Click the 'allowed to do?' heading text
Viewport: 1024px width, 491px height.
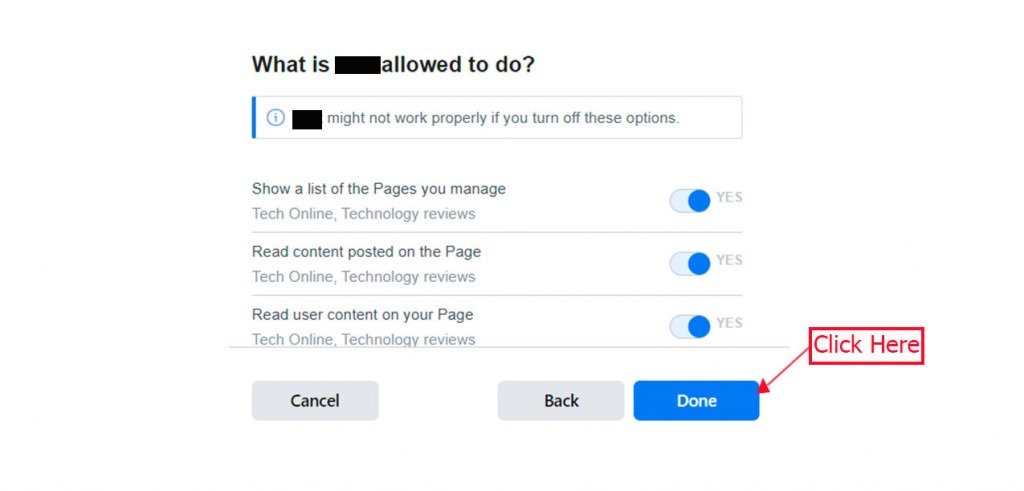(458, 65)
